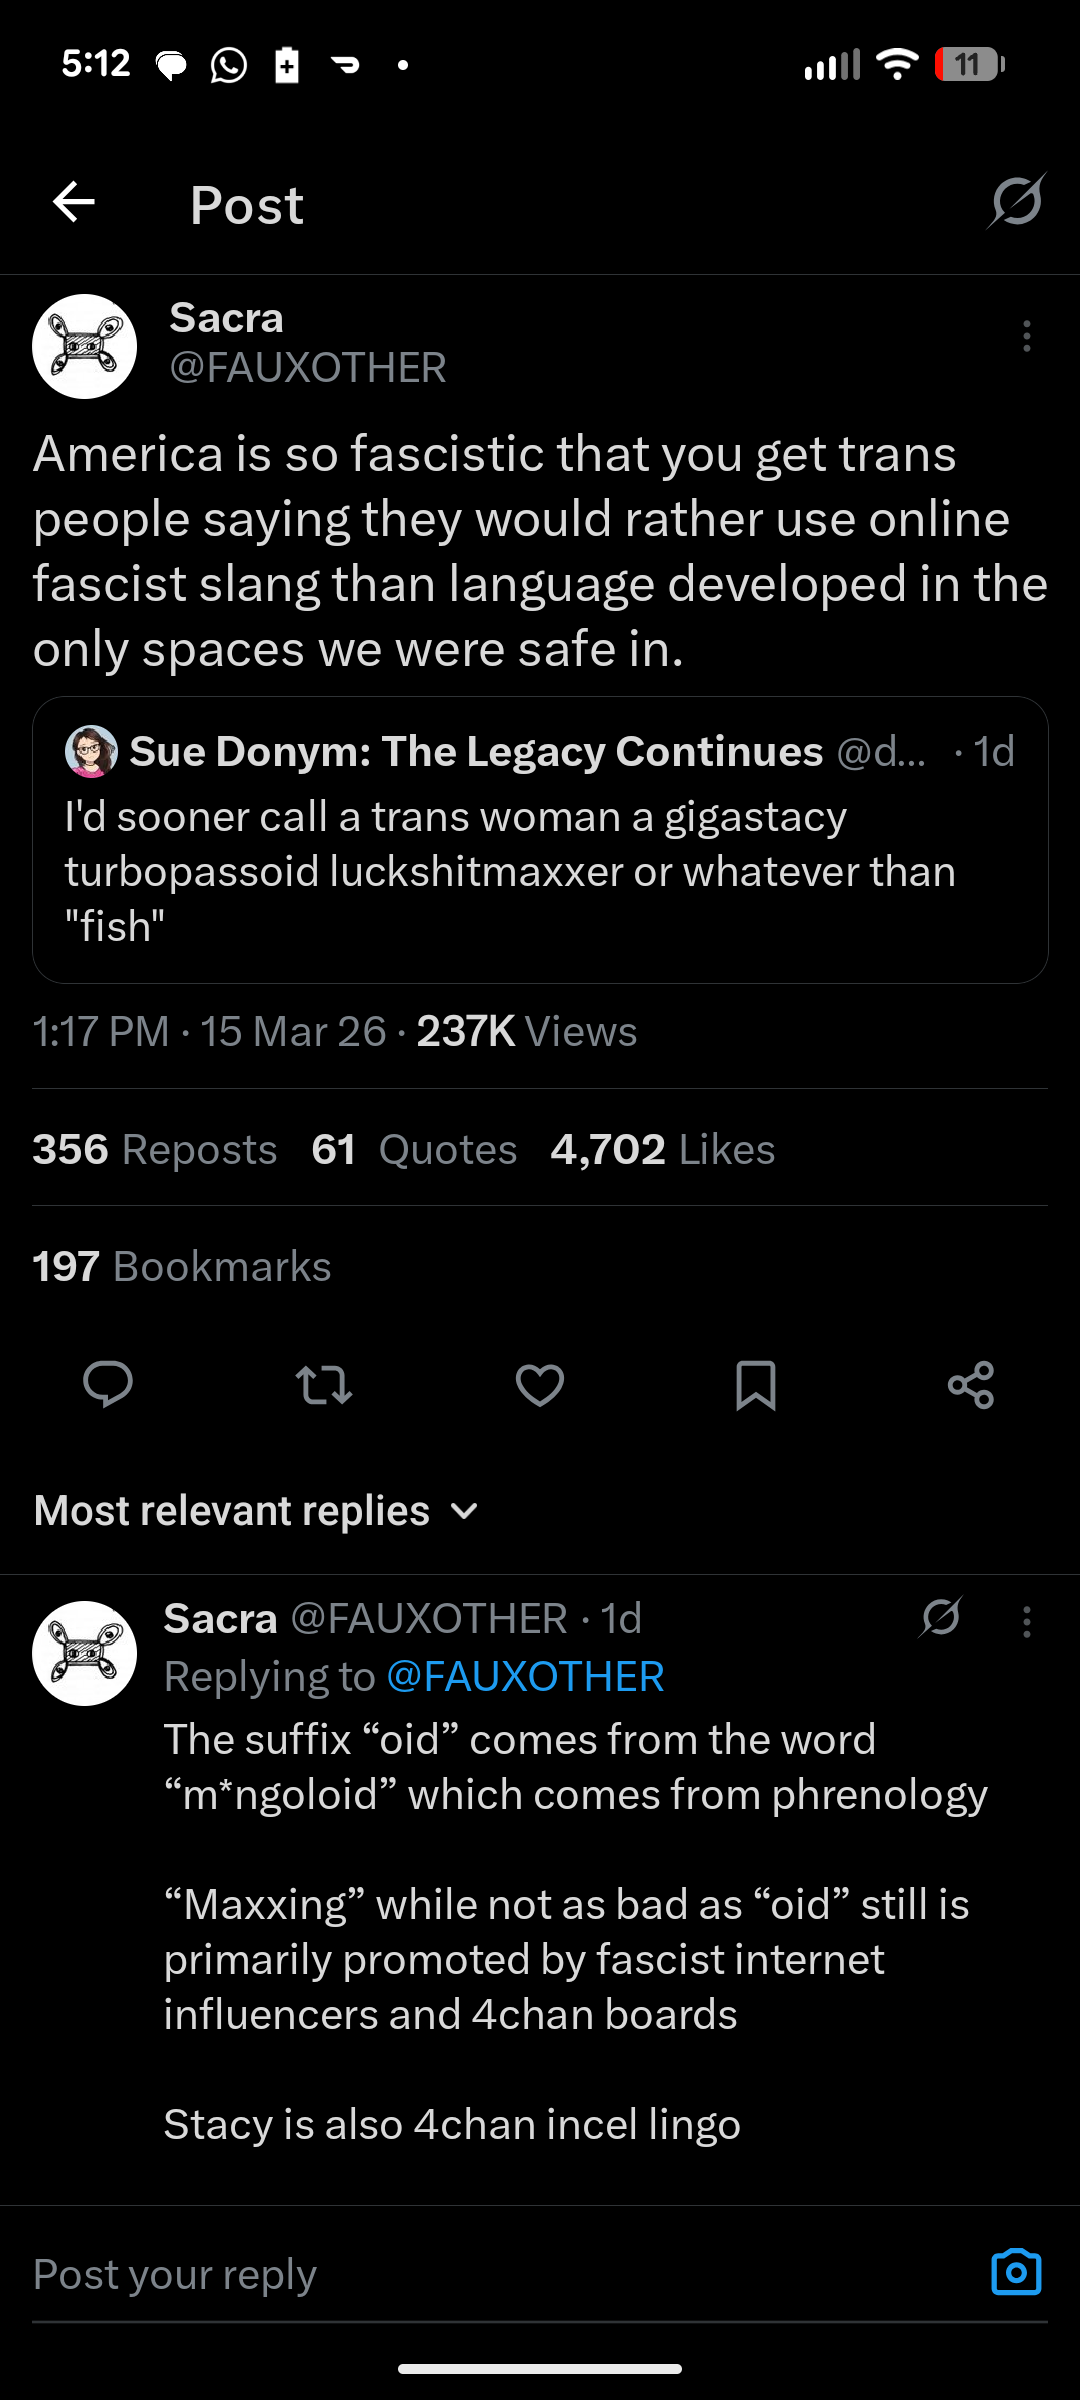Tap the reply speech bubble icon
Viewport: 1080px width, 2400px height.
108,1385
